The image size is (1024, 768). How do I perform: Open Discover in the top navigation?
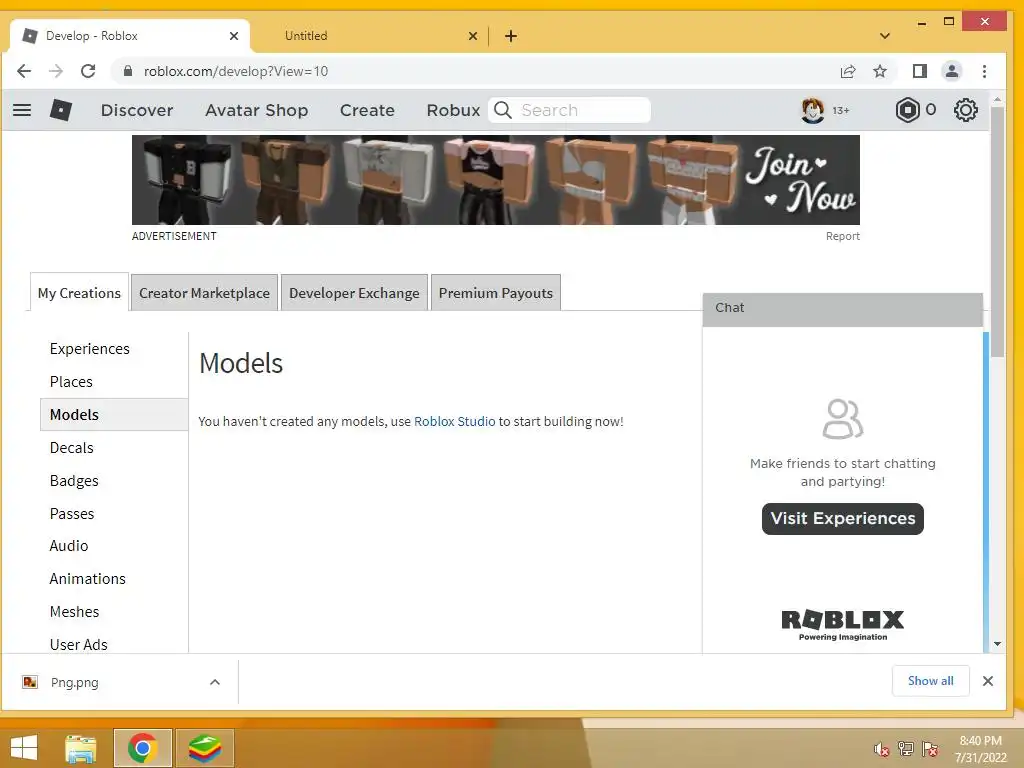pyautogui.click(x=137, y=110)
